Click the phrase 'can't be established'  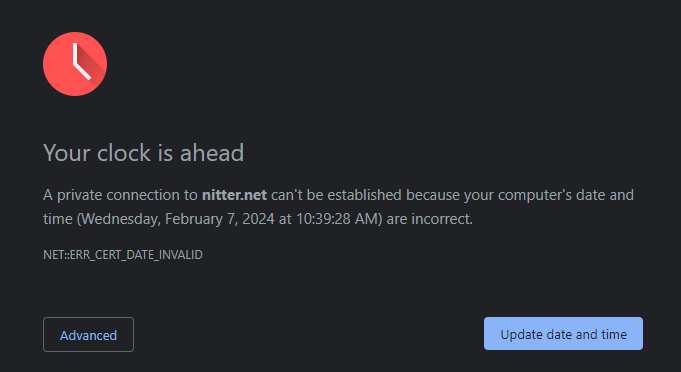coord(336,195)
